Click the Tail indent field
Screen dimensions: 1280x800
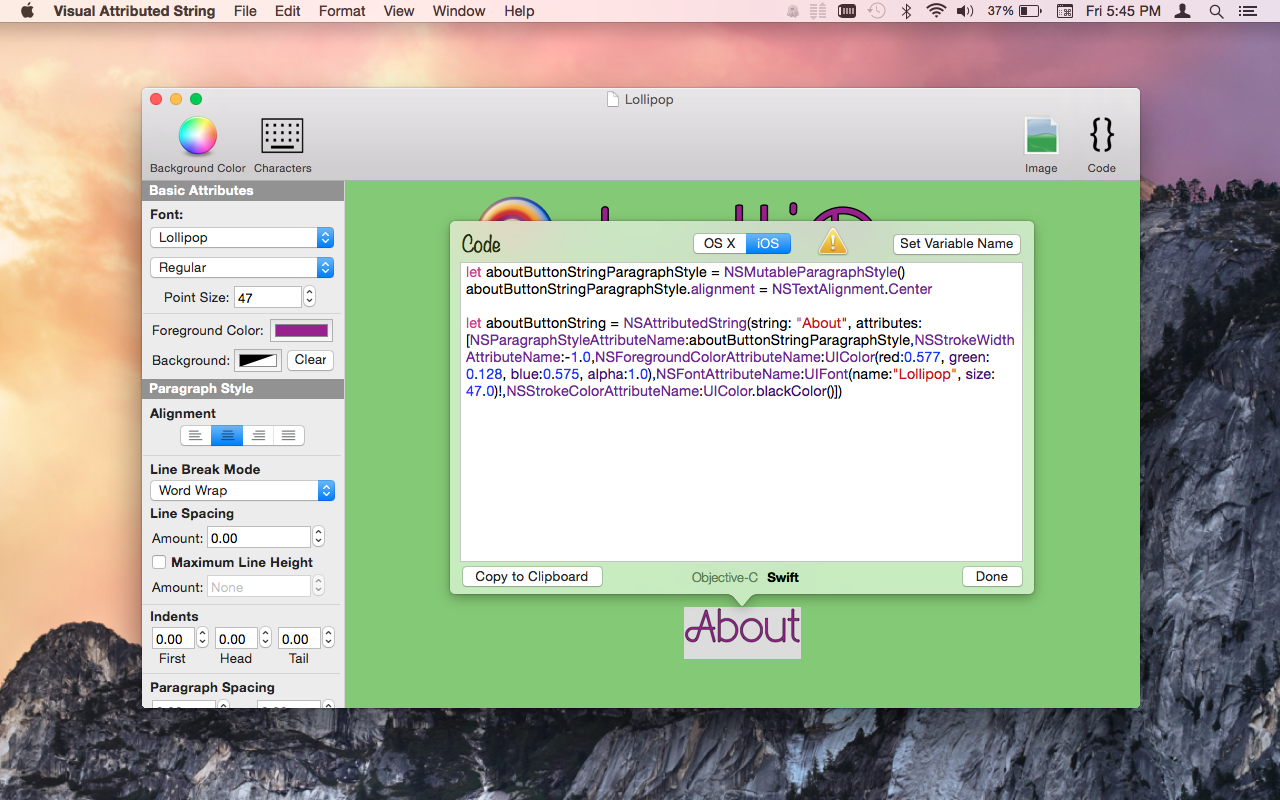[x=299, y=638]
